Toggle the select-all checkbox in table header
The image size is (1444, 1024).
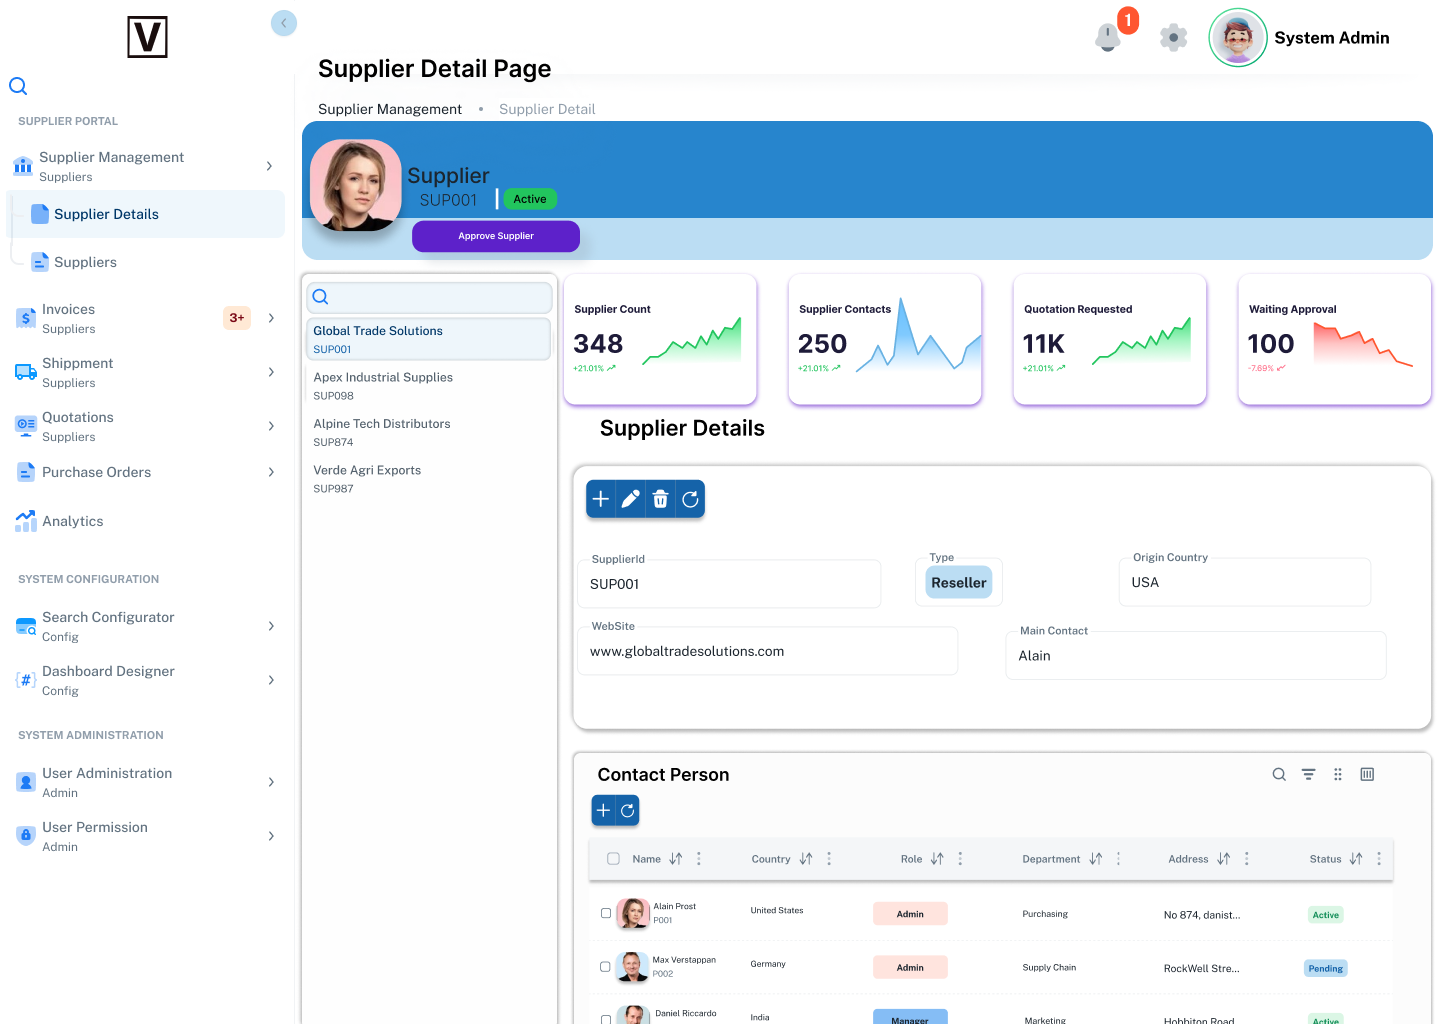613,859
